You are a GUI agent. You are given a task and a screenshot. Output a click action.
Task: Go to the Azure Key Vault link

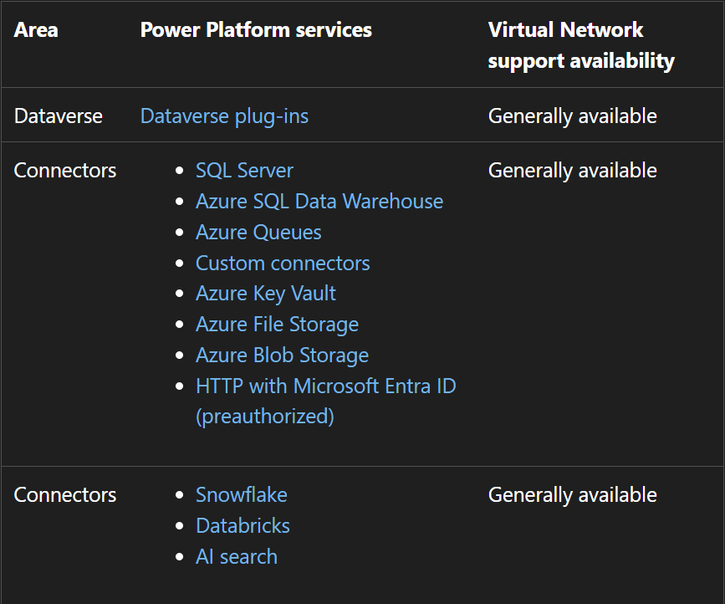[x=265, y=293]
